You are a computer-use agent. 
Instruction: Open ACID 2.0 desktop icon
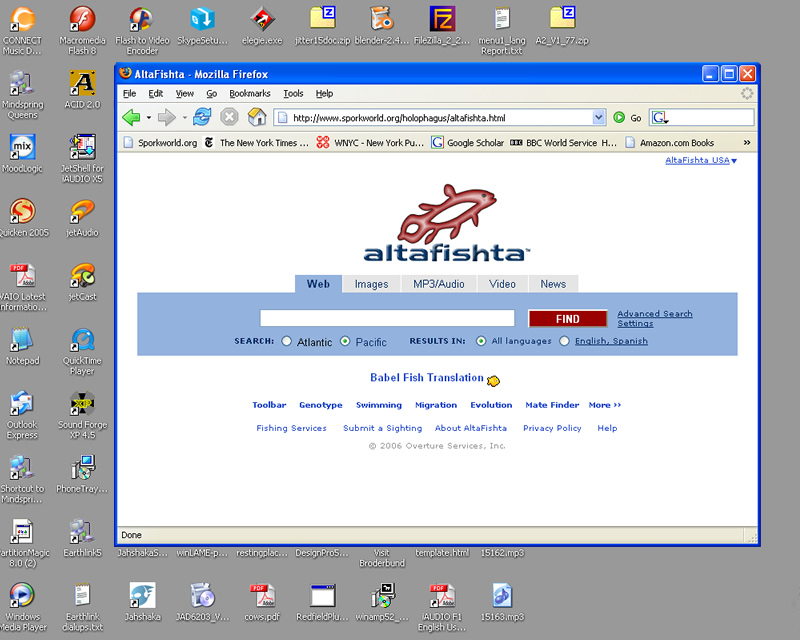tap(82, 84)
